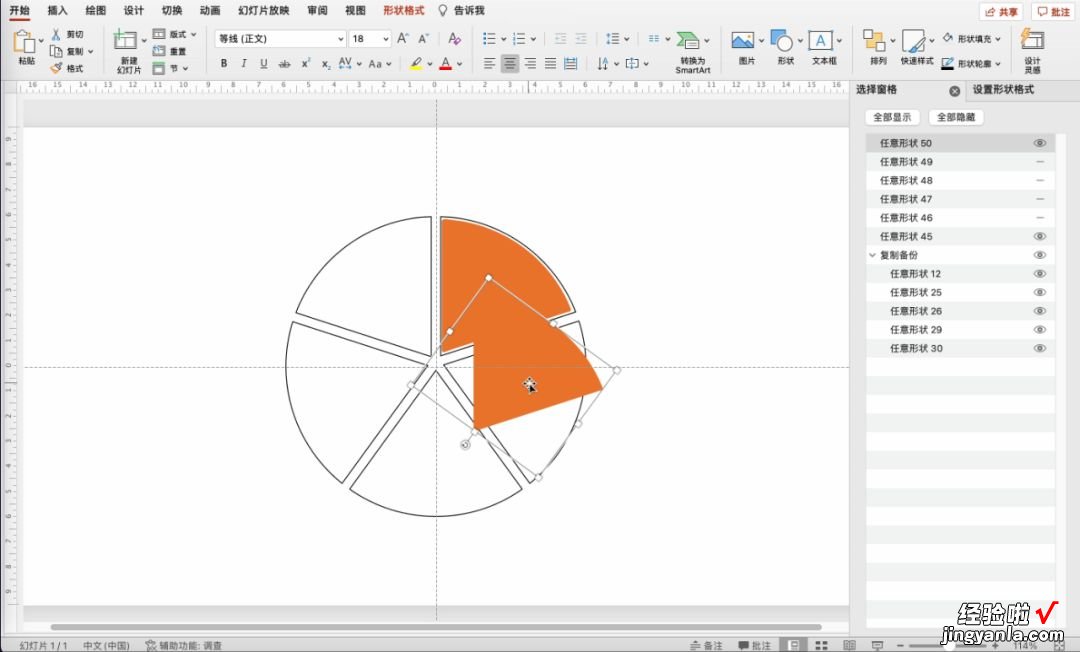Justify the text
Viewport: 1080px width, 652px height.
click(550, 63)
